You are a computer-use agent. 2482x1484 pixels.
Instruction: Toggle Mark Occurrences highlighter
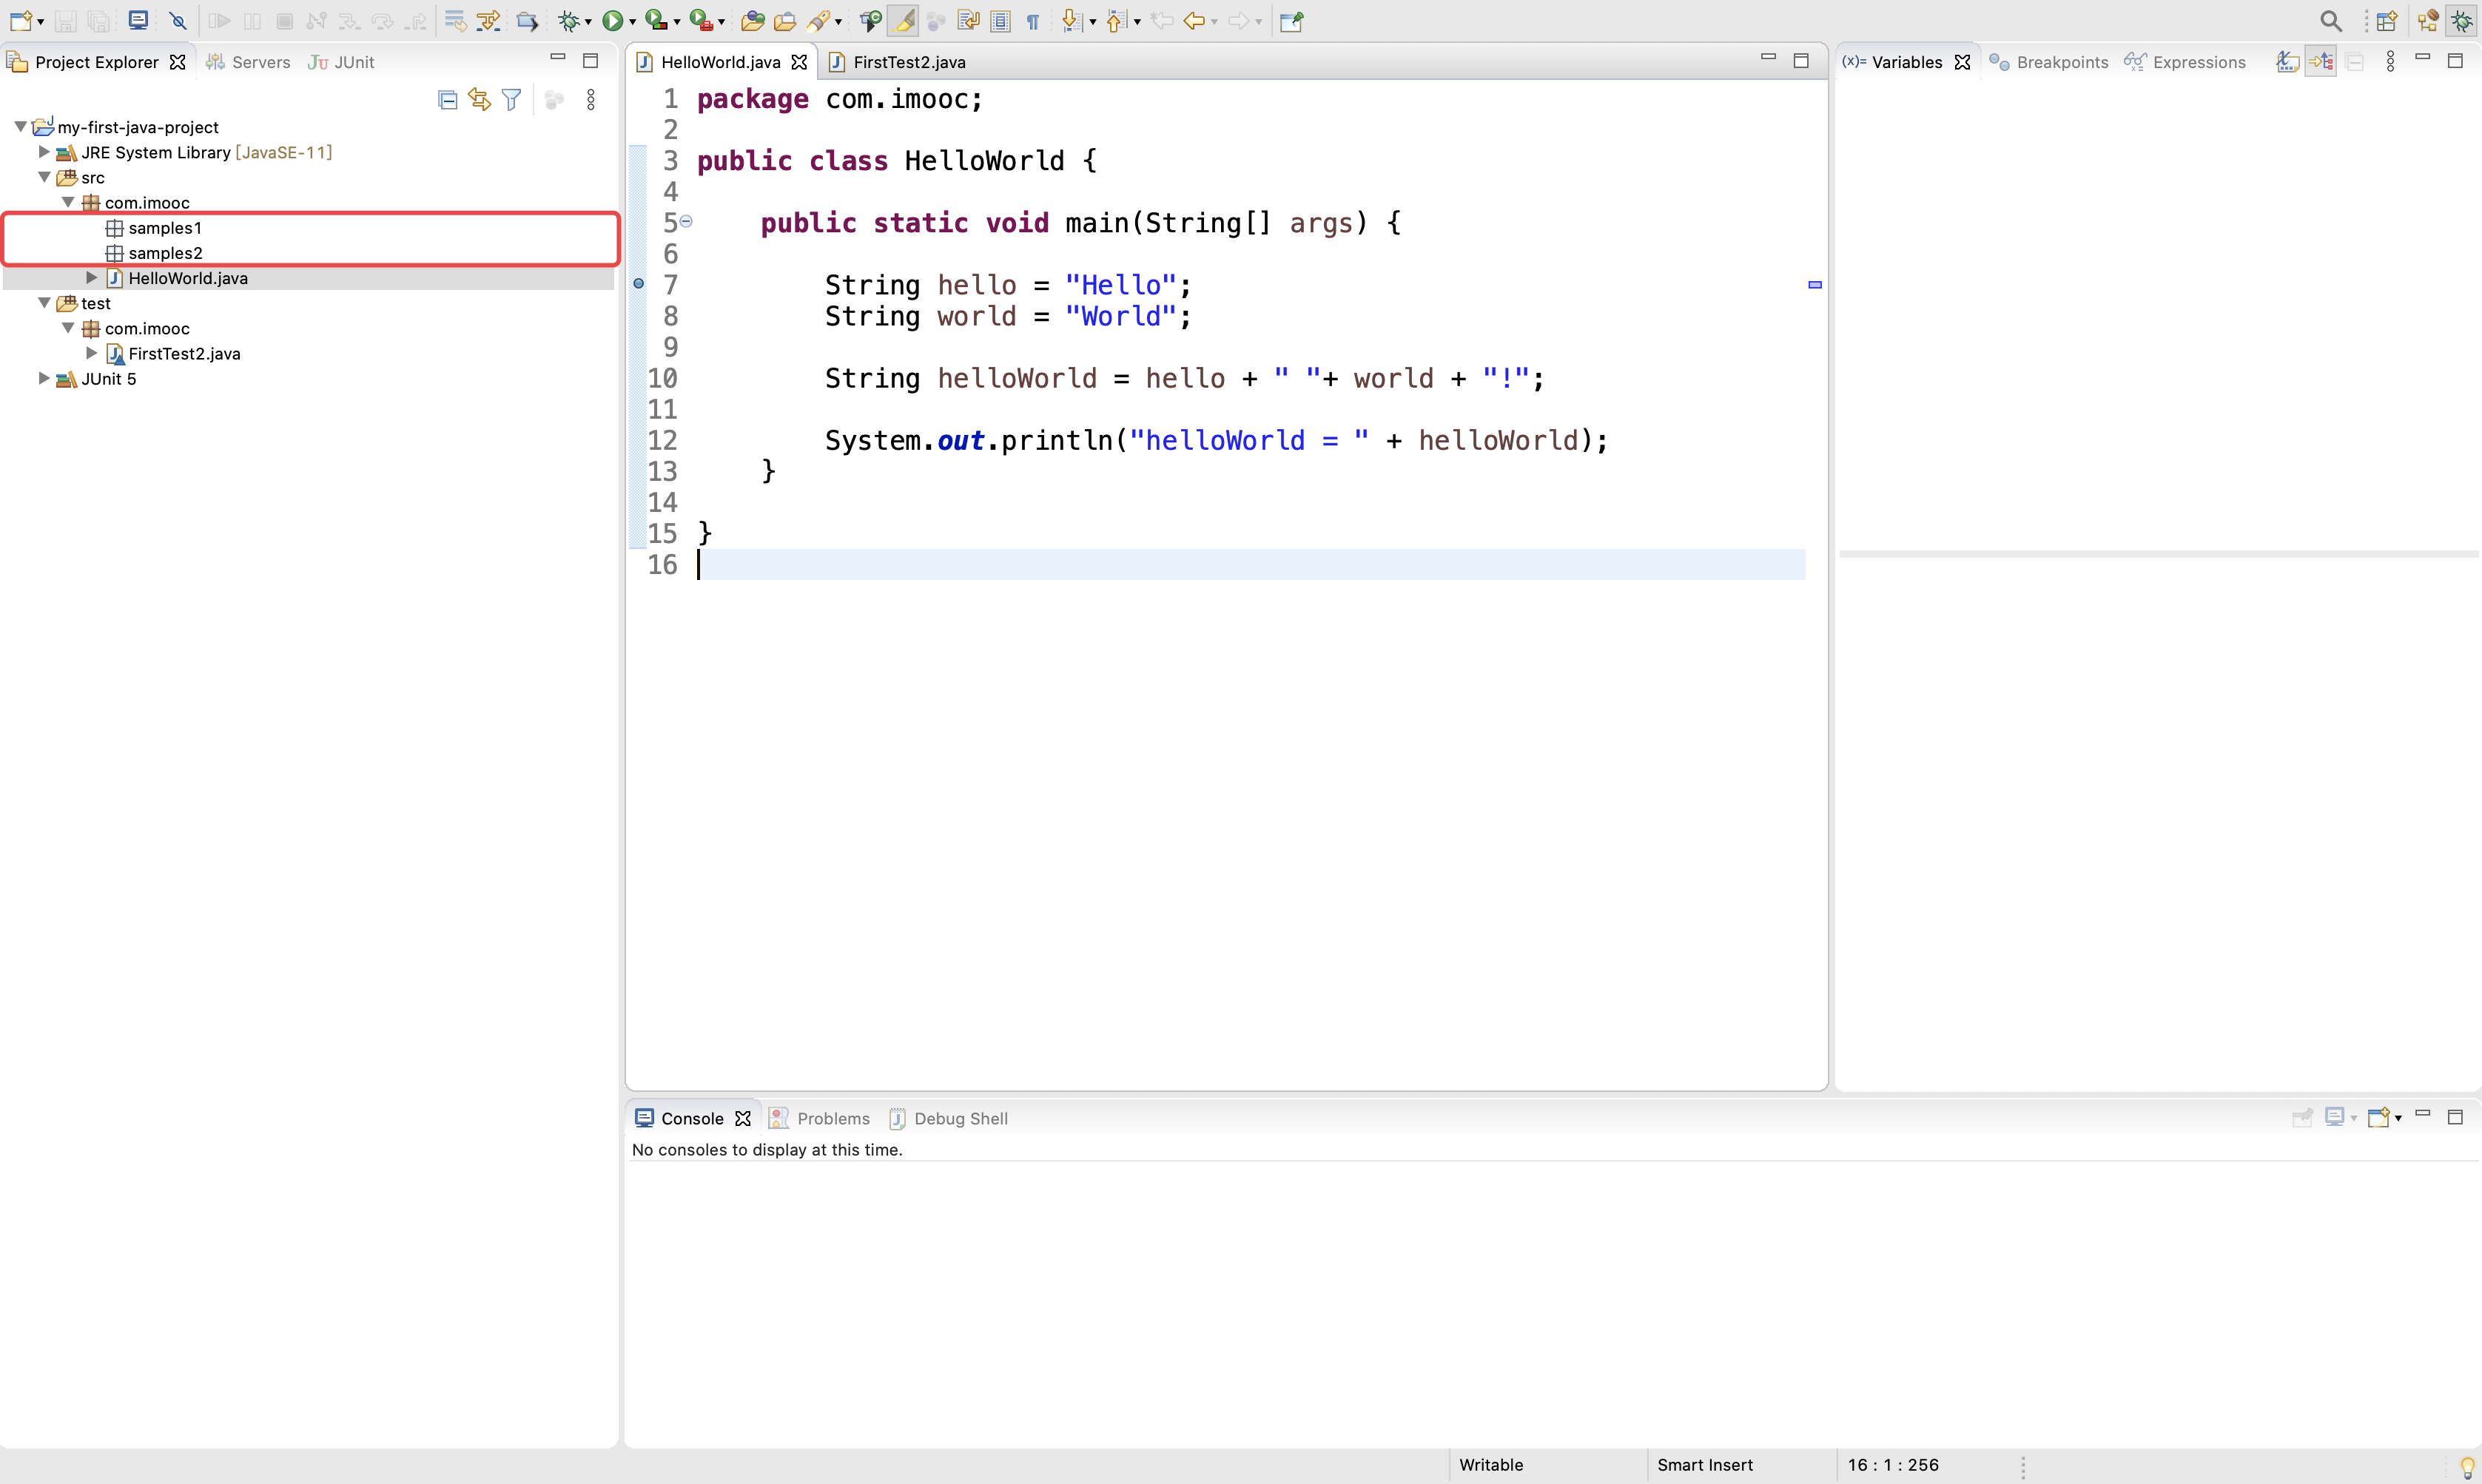click(x=903, y=21)
